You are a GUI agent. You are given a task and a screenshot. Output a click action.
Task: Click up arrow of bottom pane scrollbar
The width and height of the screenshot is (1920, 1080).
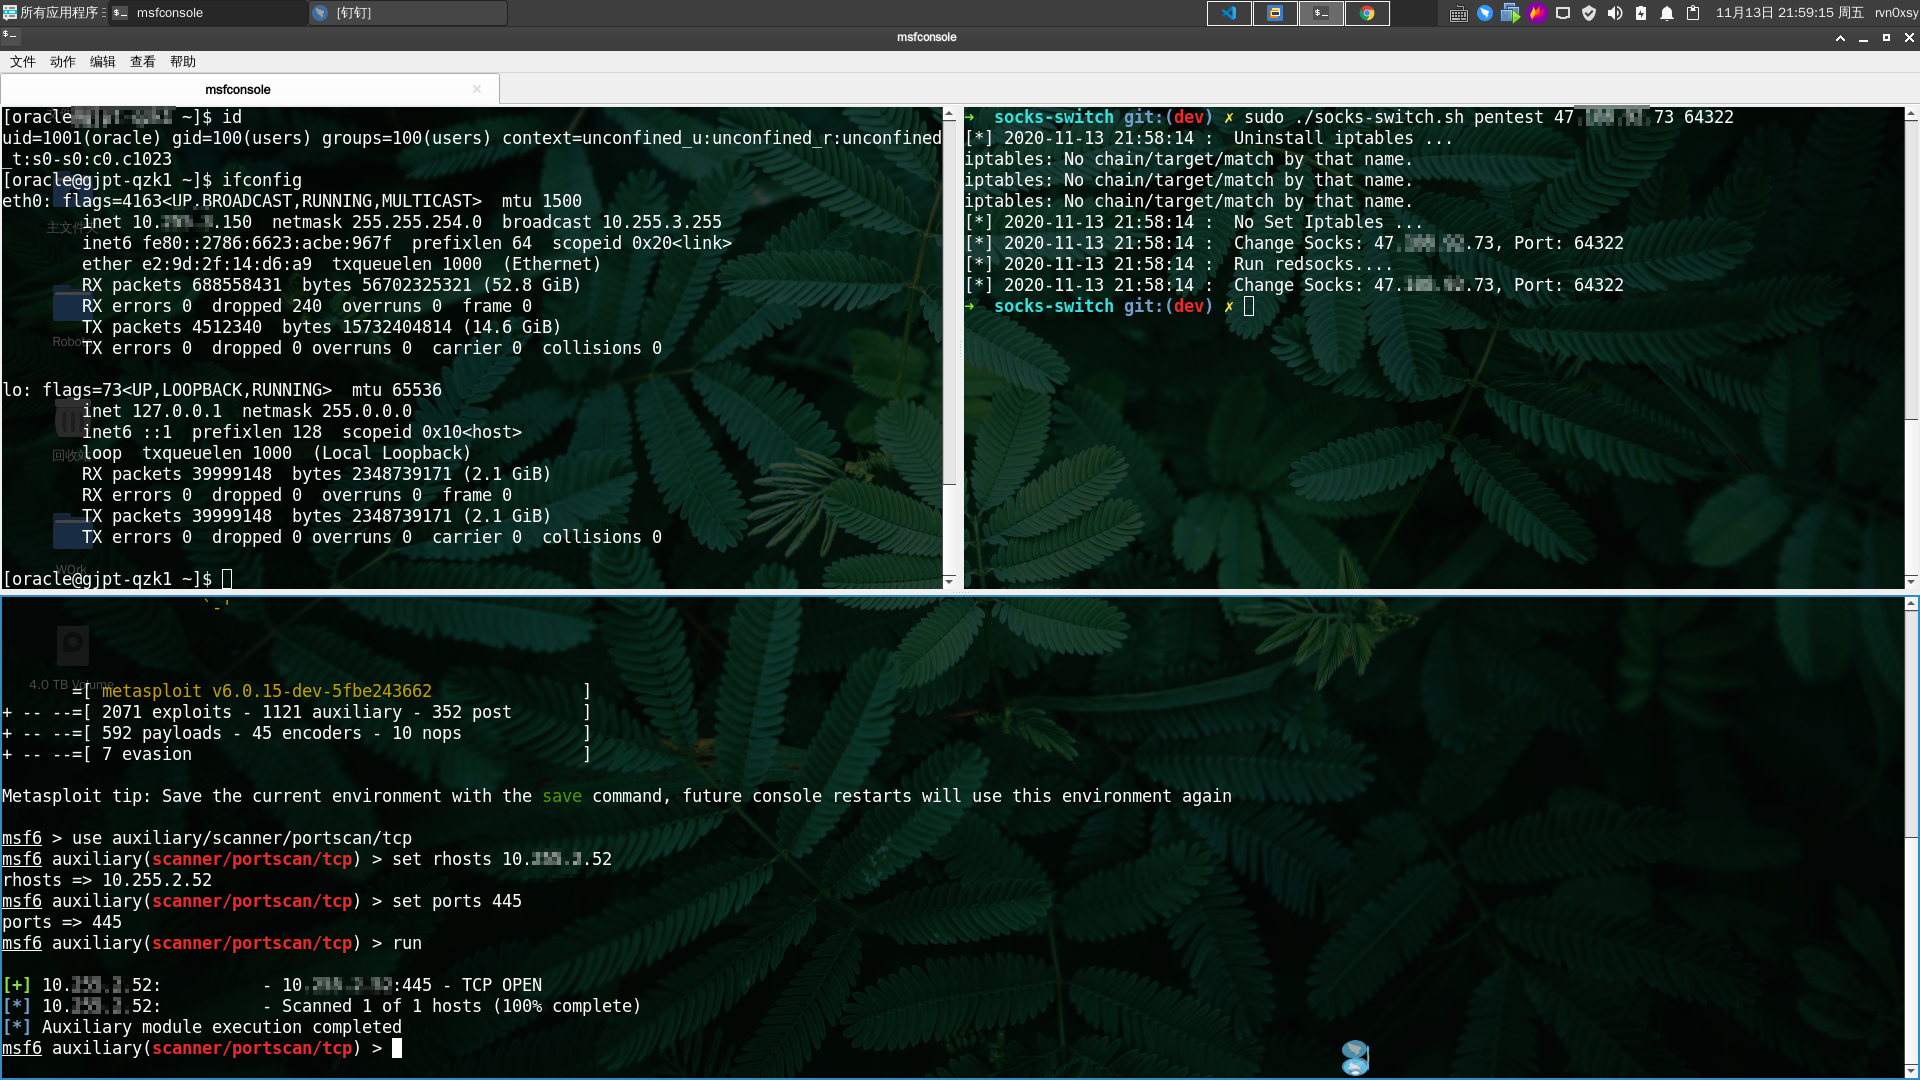pyautogui.click(x=1911, y=604)
